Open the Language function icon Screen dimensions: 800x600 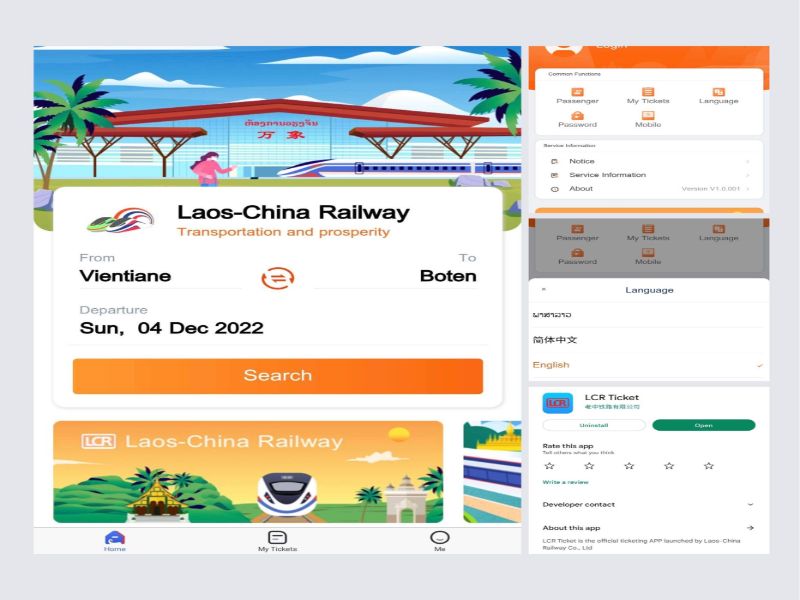718,92
